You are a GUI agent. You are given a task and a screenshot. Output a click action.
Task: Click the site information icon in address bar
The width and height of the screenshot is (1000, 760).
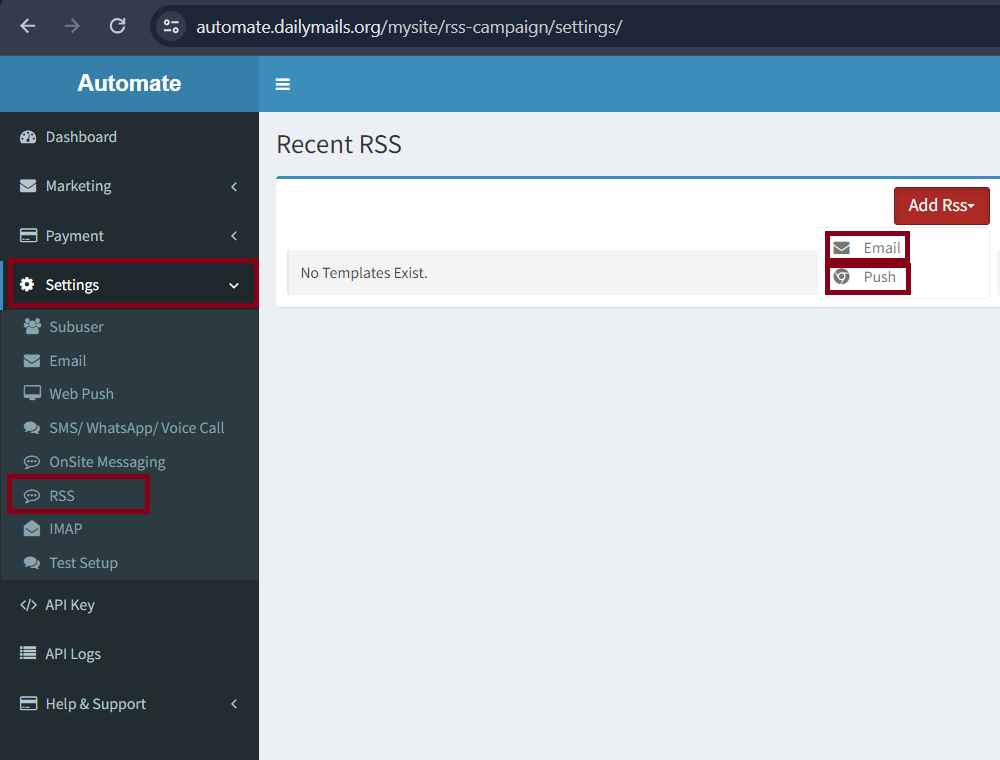coord(171,26)
